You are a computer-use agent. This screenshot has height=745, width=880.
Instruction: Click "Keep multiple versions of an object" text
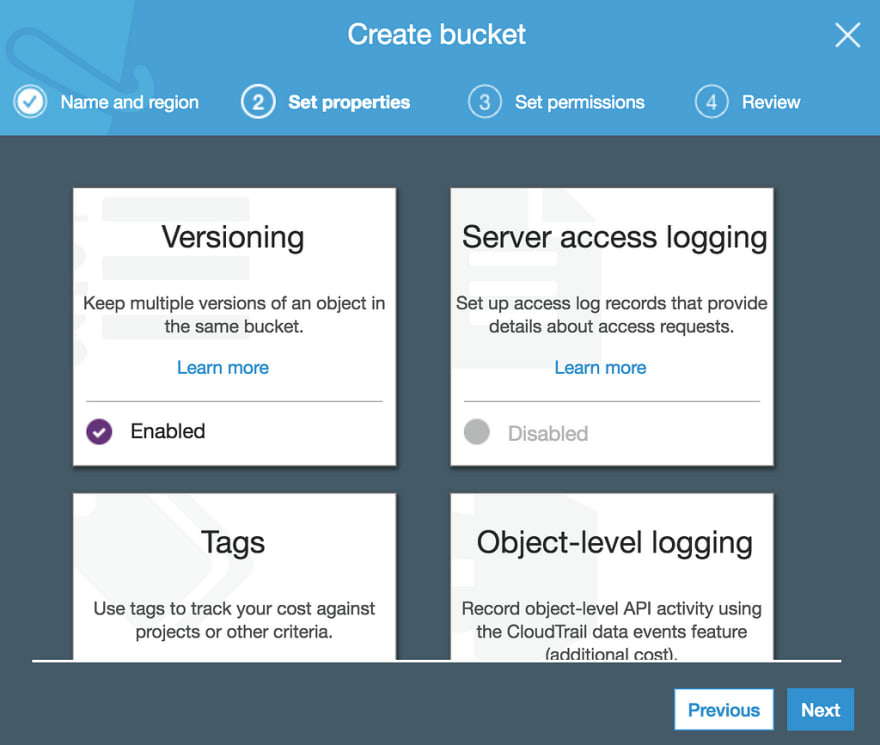click(234, 315)
